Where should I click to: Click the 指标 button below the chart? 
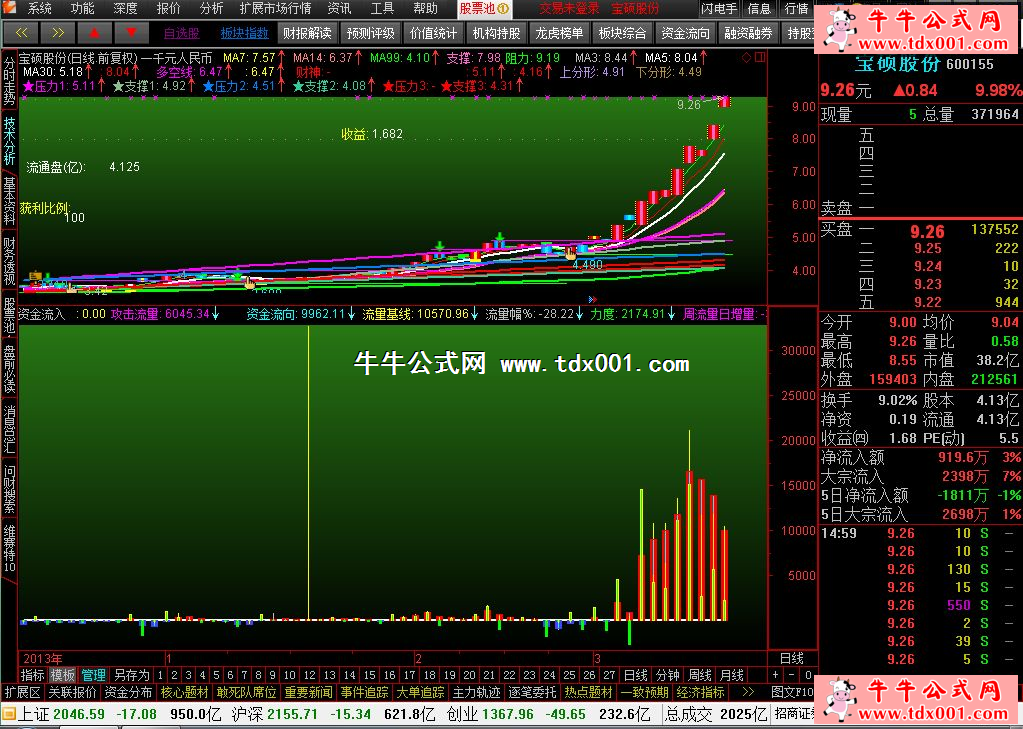[x=33, y=675]
